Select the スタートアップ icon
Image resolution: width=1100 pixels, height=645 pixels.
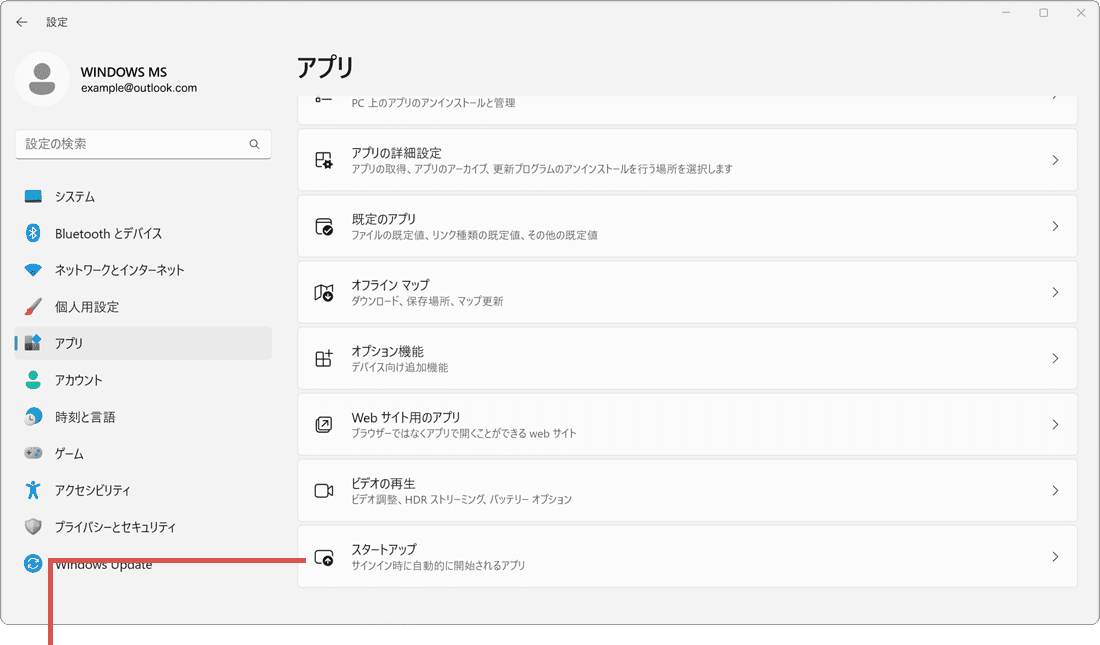pyautogui.click(x=324, y=555)
